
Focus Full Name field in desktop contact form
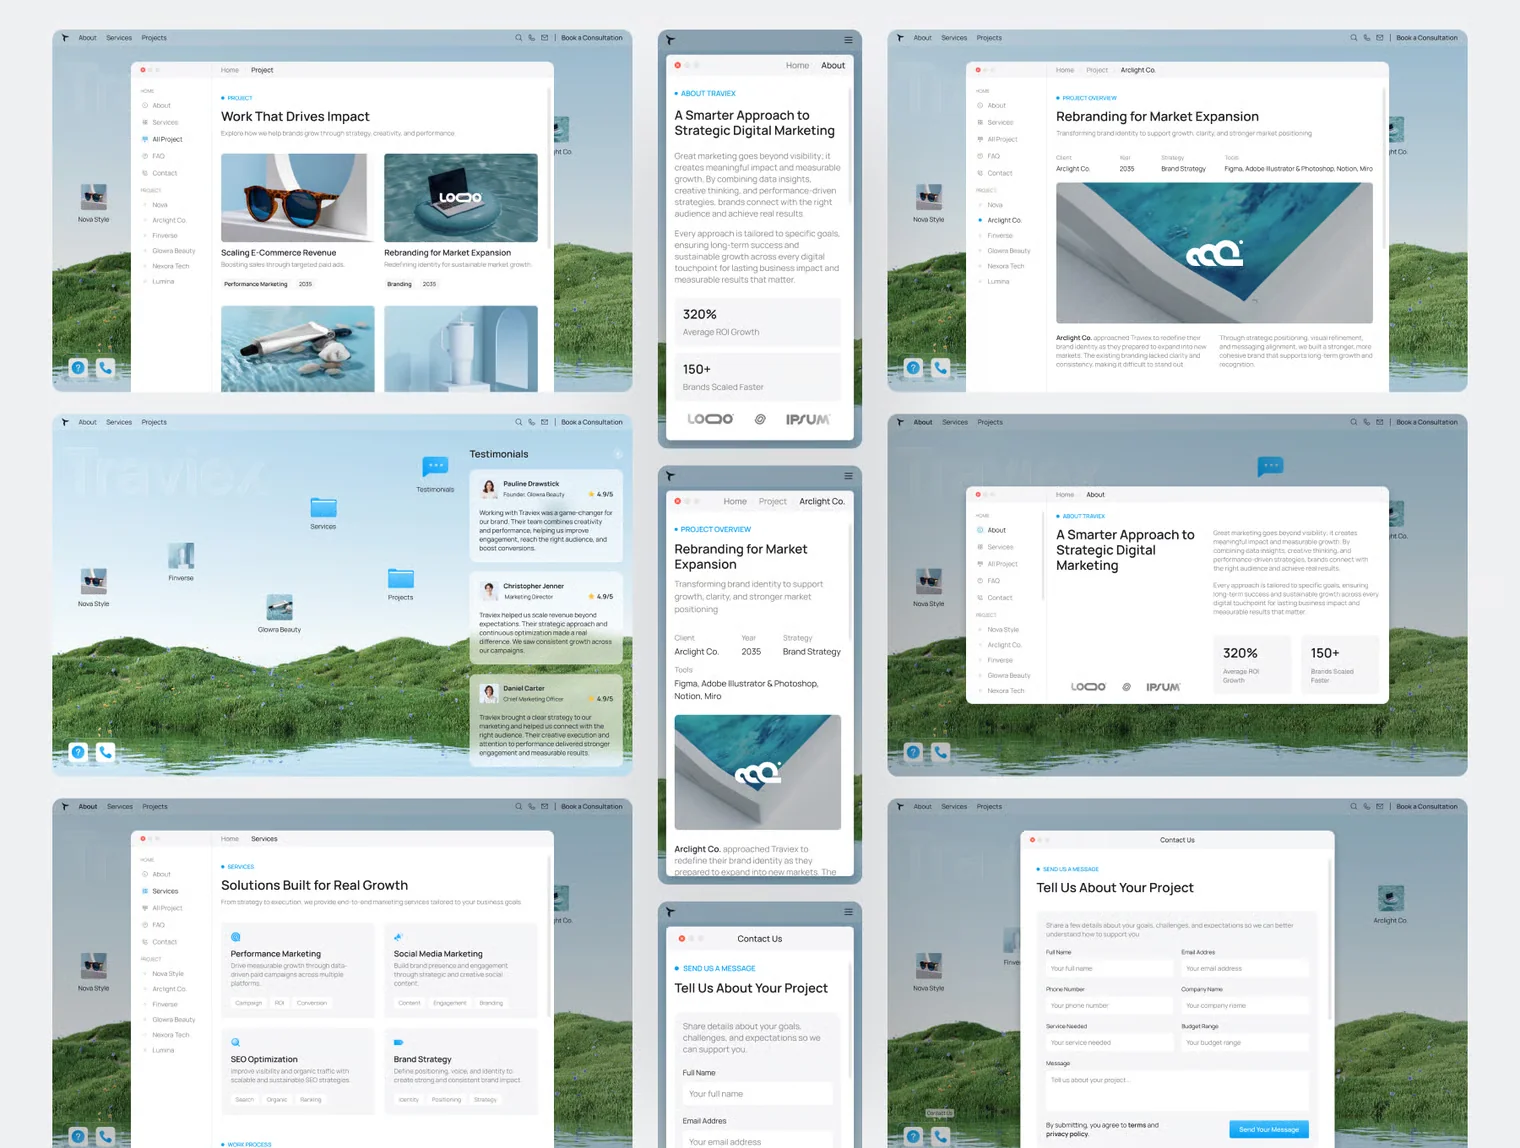(x=1109, y=968)
